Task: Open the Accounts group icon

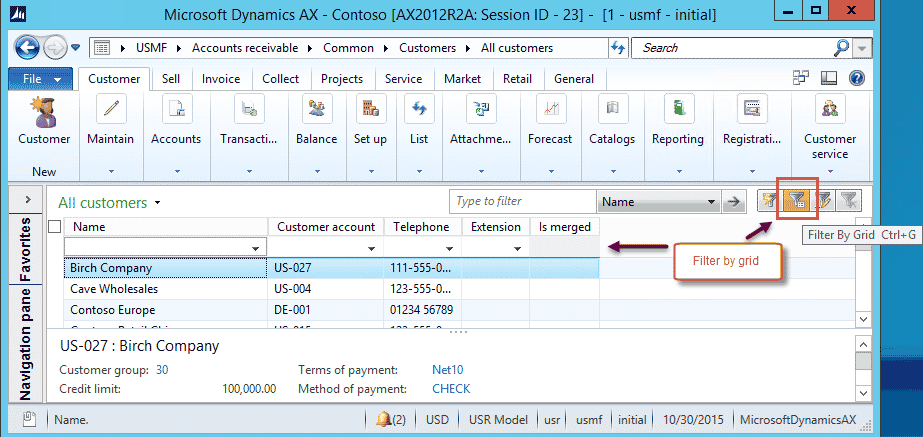Action: pos(176,108)
